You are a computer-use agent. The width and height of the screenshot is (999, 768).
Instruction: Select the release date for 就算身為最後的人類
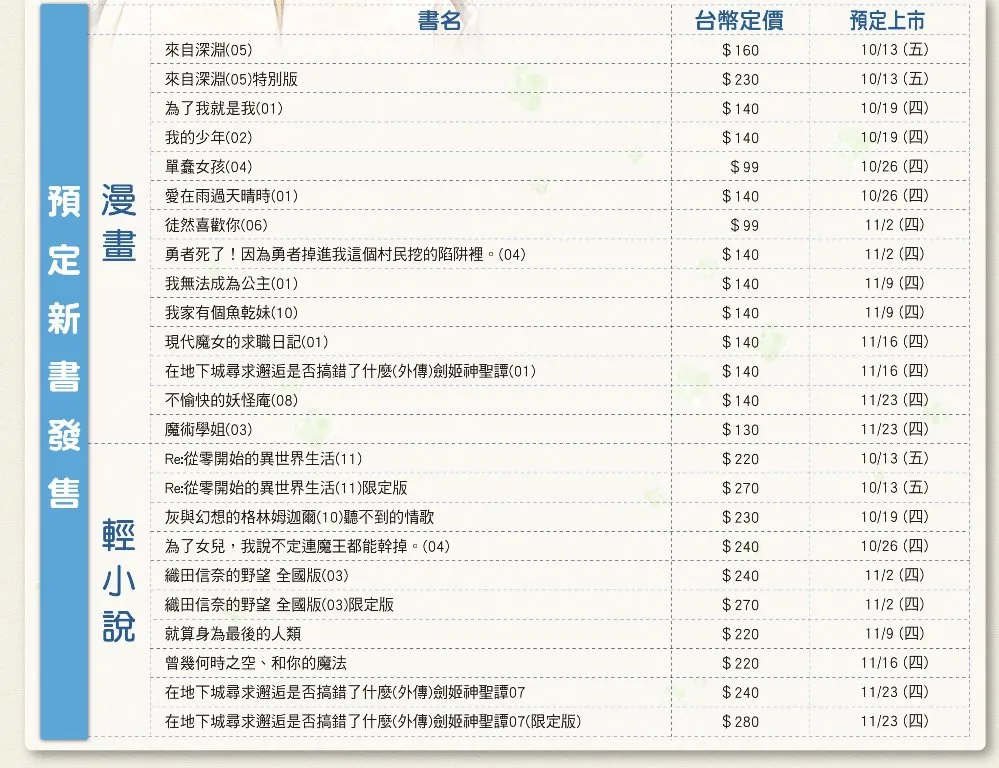(895, 634)
